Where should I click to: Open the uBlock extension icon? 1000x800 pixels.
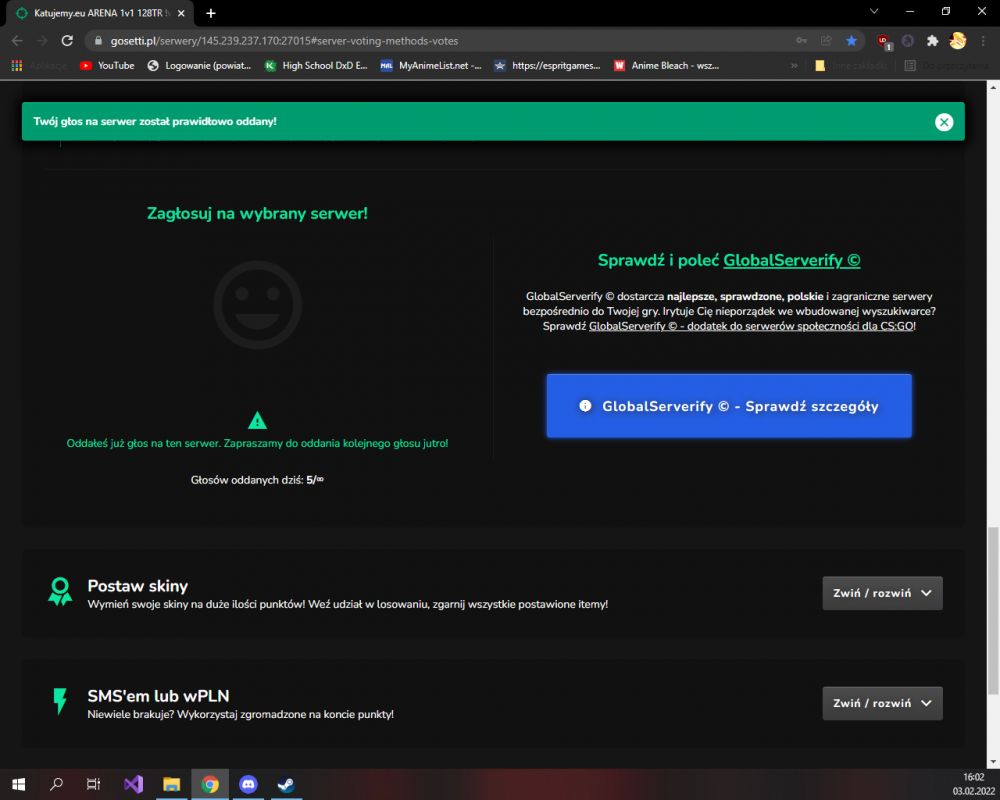(x=884, y=41)
